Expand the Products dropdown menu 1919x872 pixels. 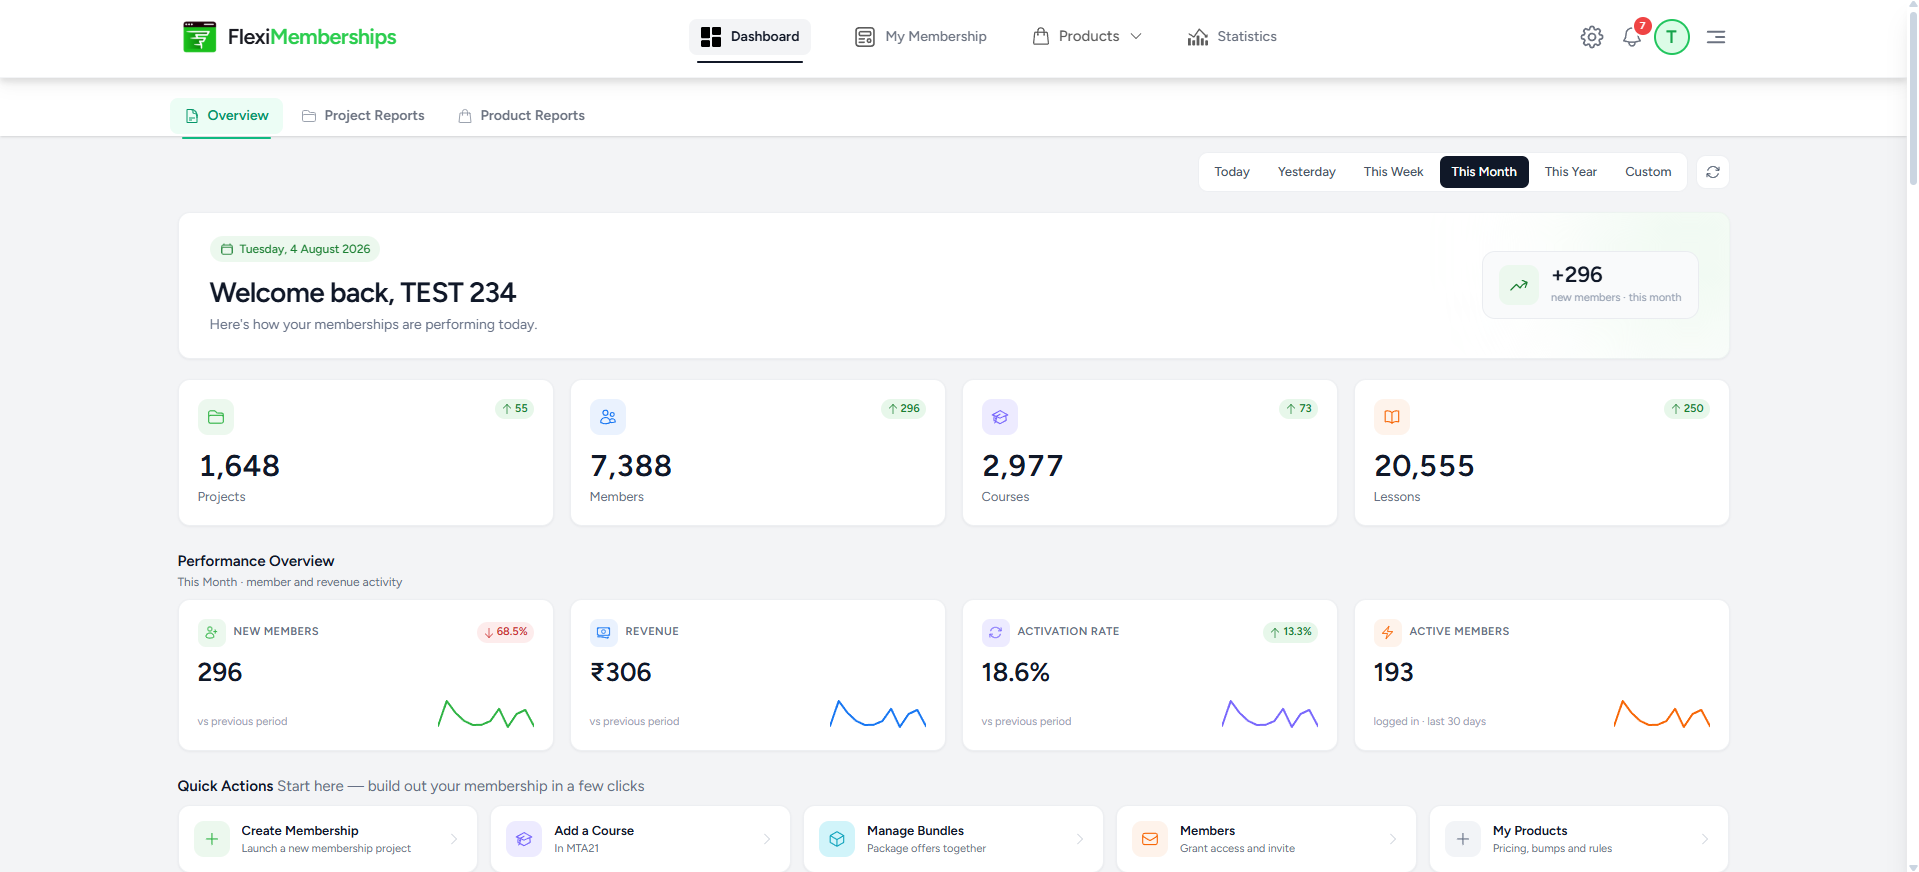point(1087,37)
